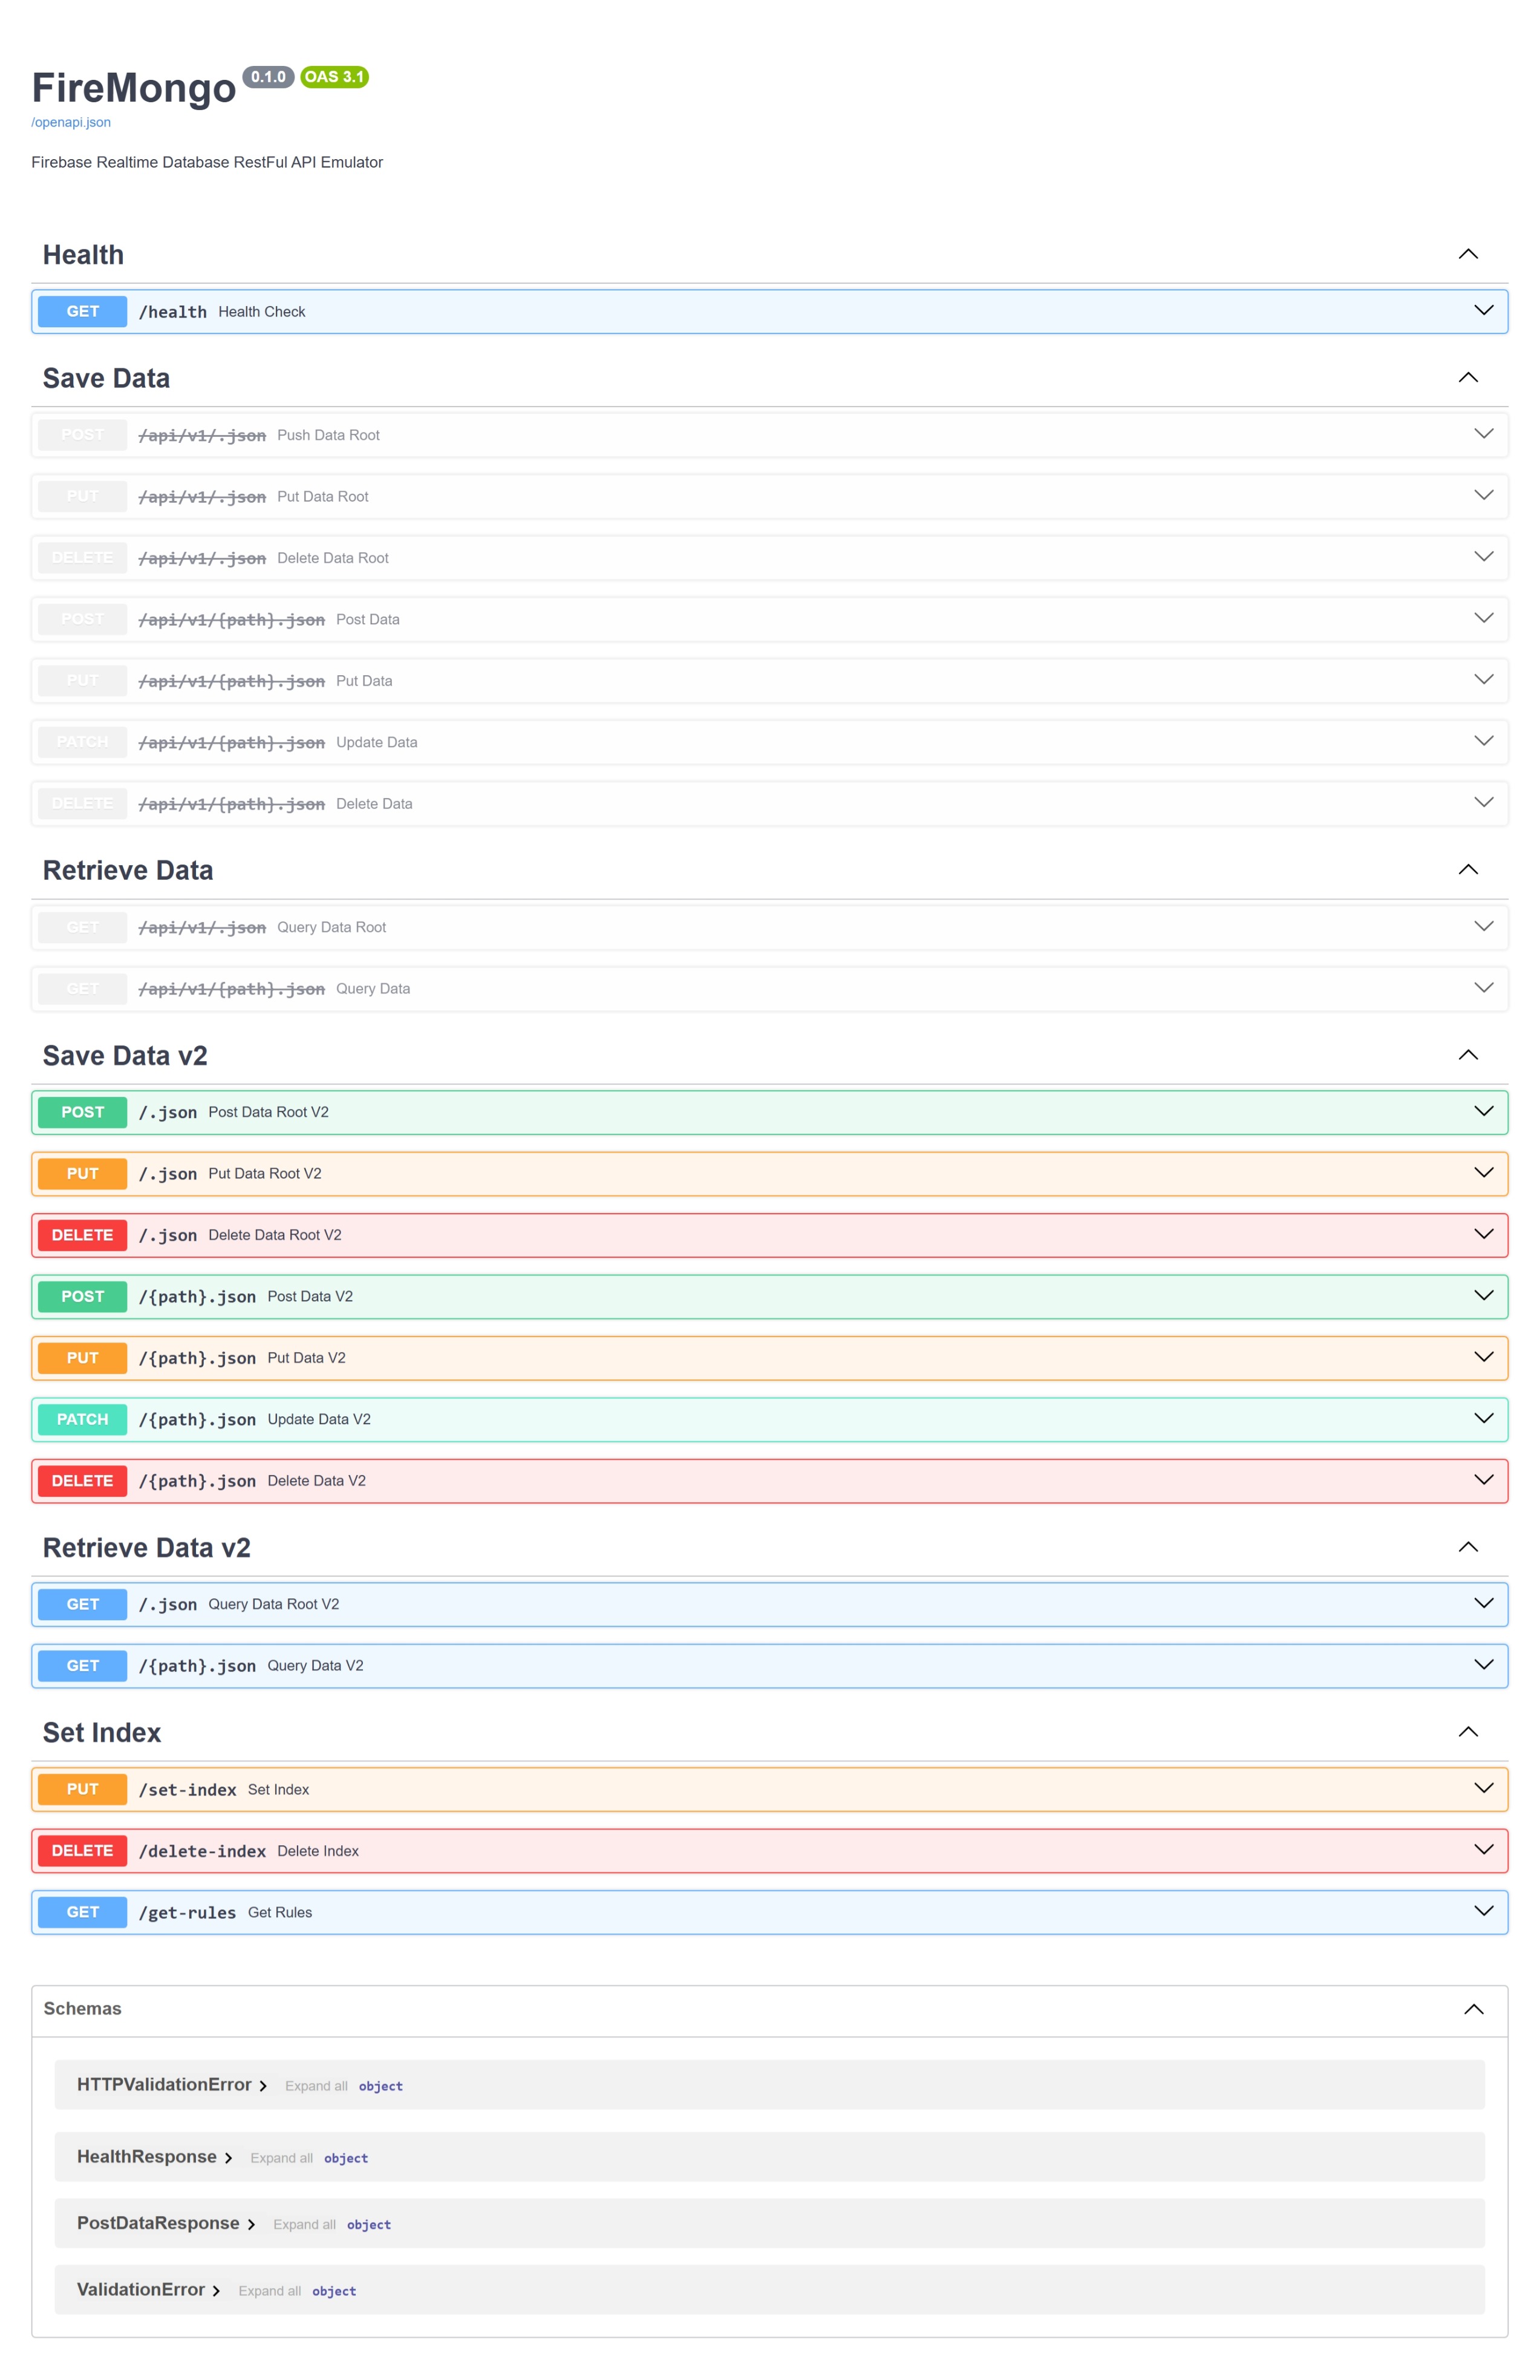
Task: Expand arrow on Set Index PUT row
Action: click(x=1484, y=1788)
